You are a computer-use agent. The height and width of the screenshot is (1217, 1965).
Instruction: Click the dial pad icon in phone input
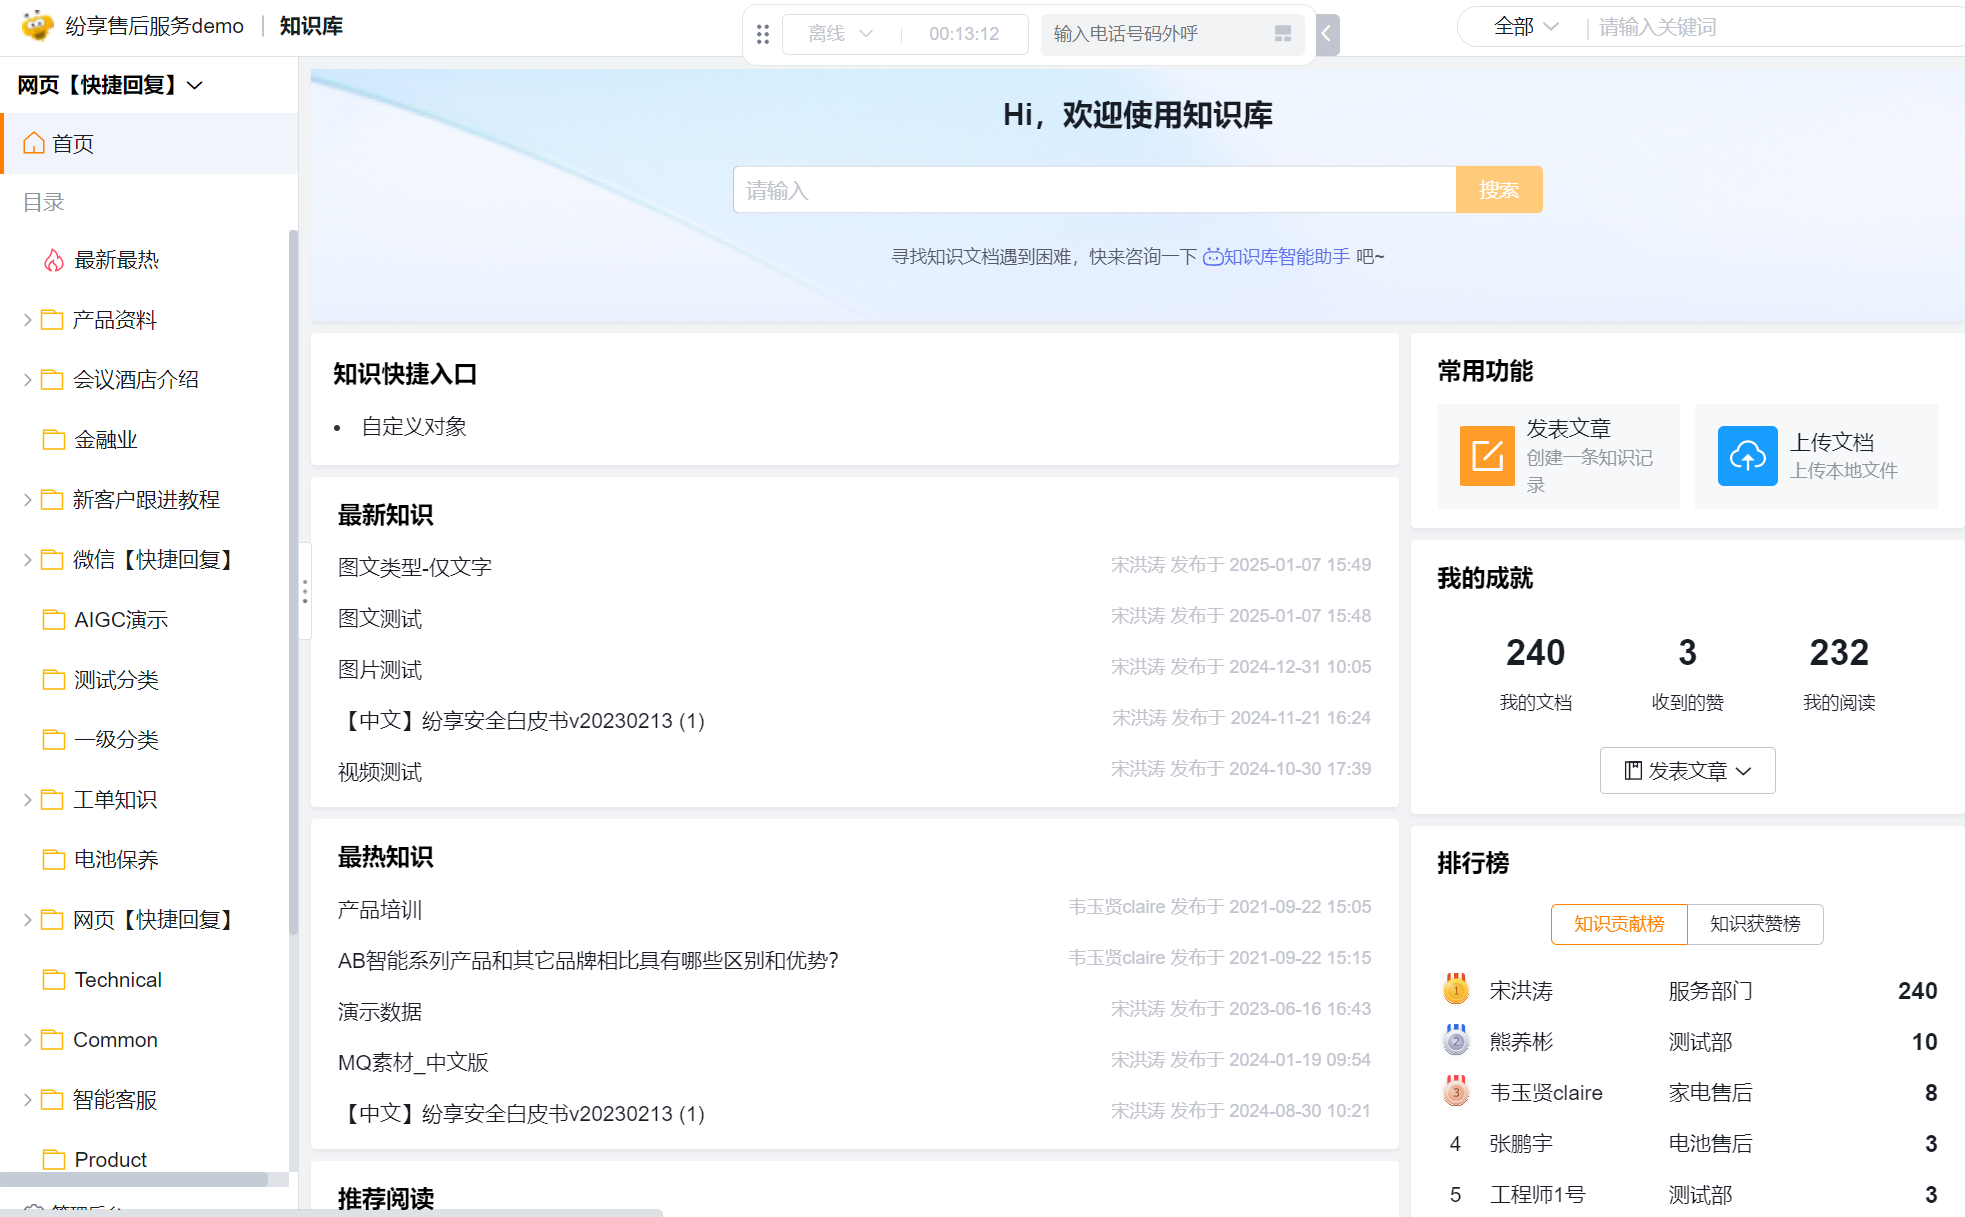coord(1283,34)
